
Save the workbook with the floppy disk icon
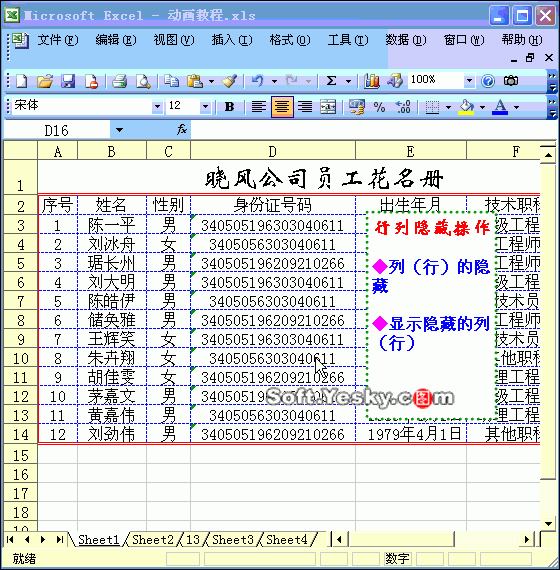pyautogui.click(x=68, y=81)
